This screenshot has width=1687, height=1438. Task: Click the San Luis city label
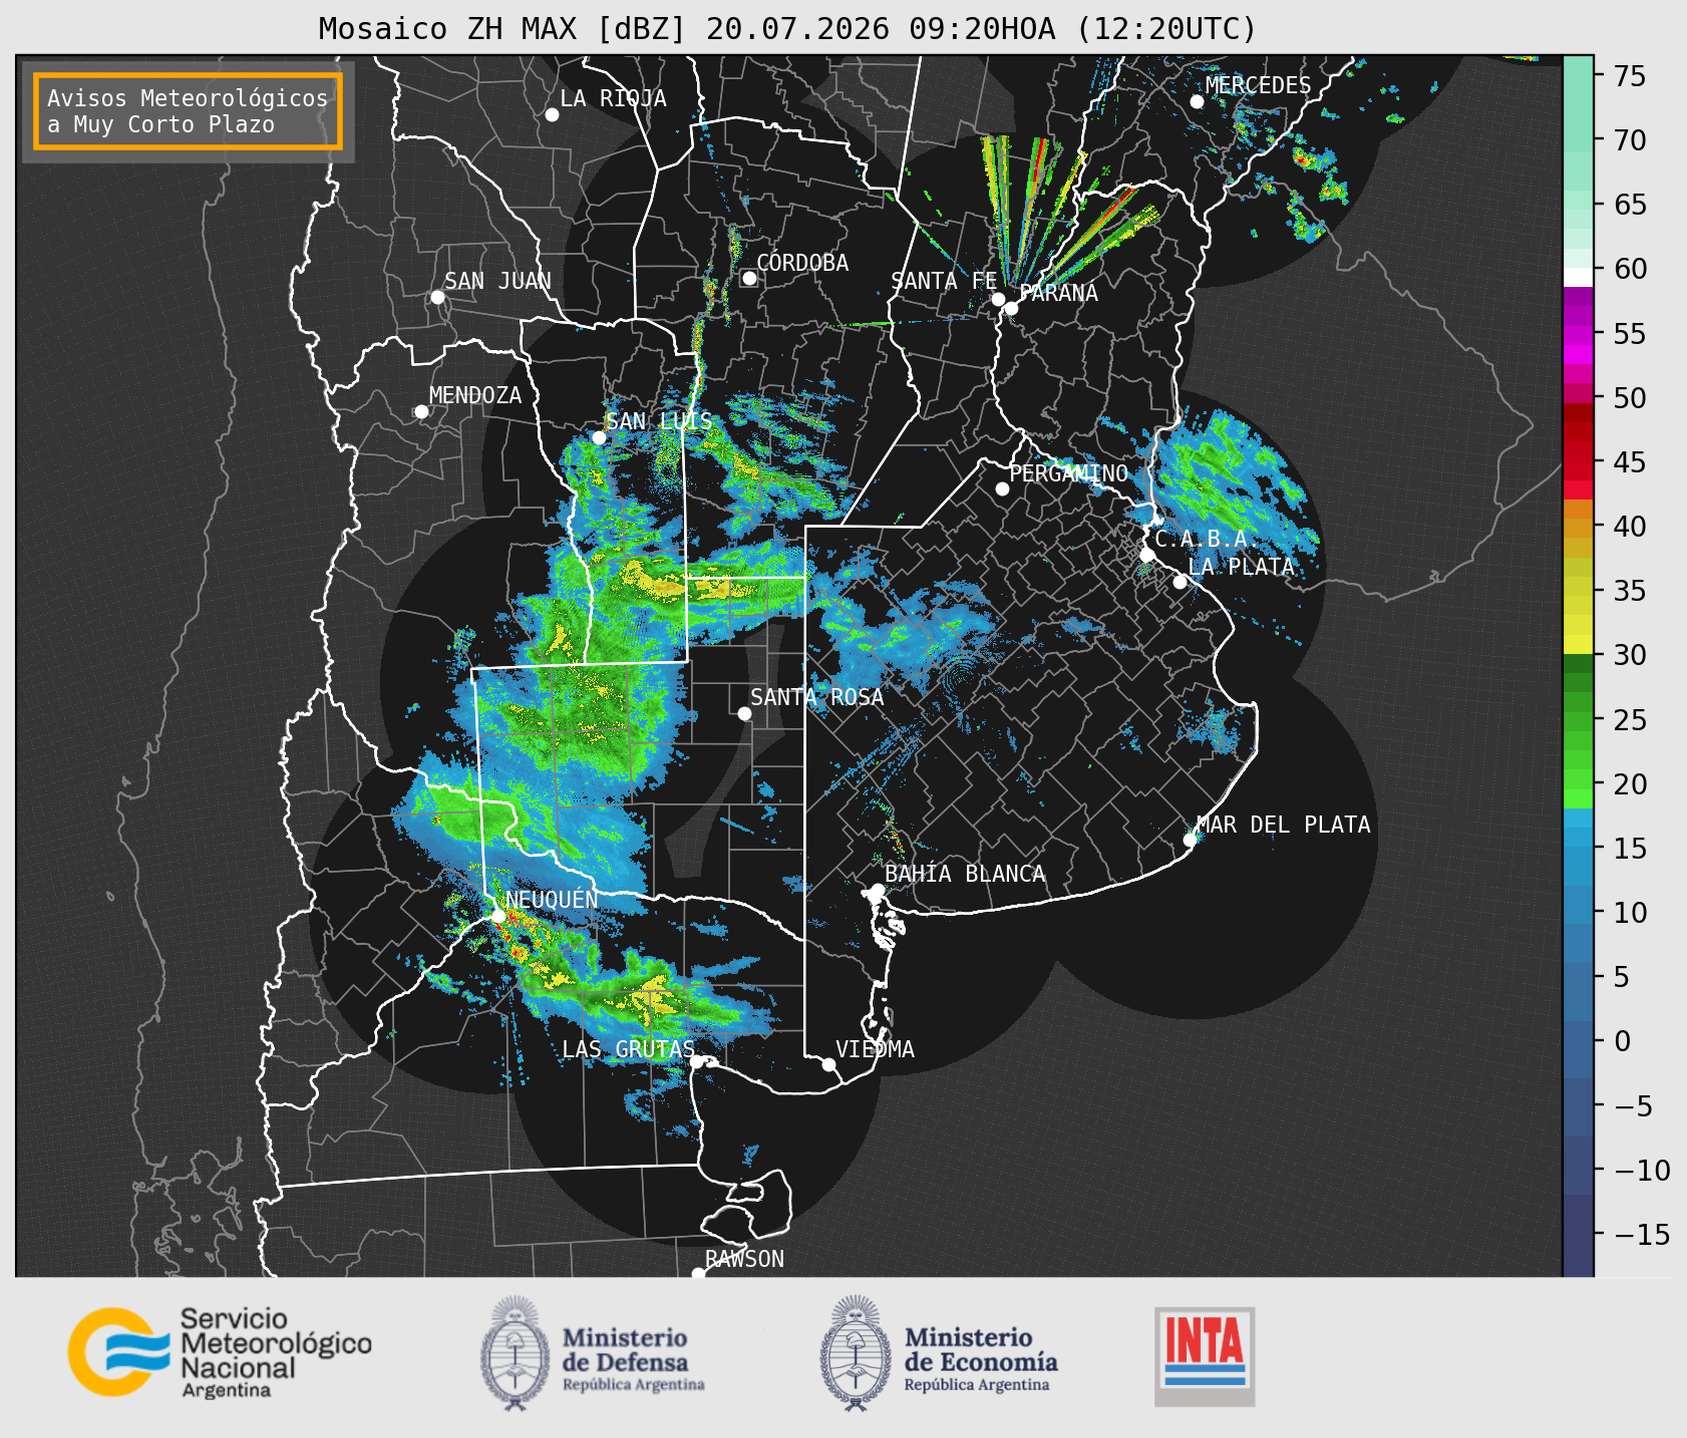click(x=659, y=421)
